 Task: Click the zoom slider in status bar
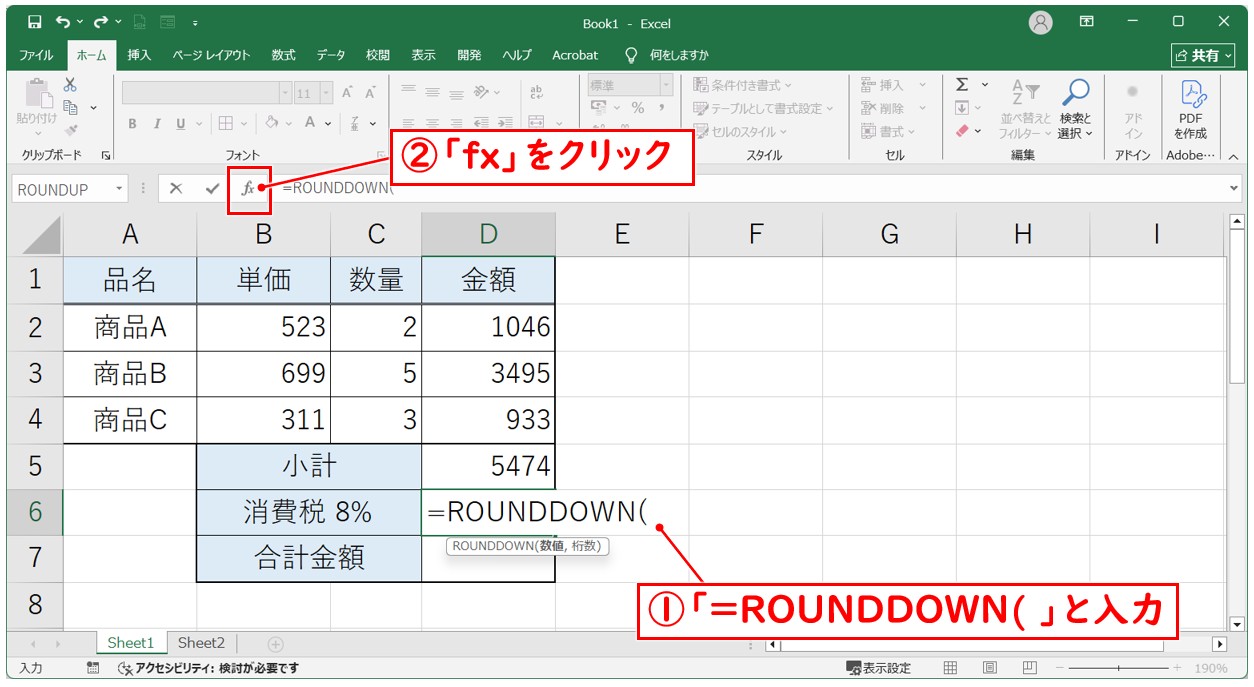1119,668
